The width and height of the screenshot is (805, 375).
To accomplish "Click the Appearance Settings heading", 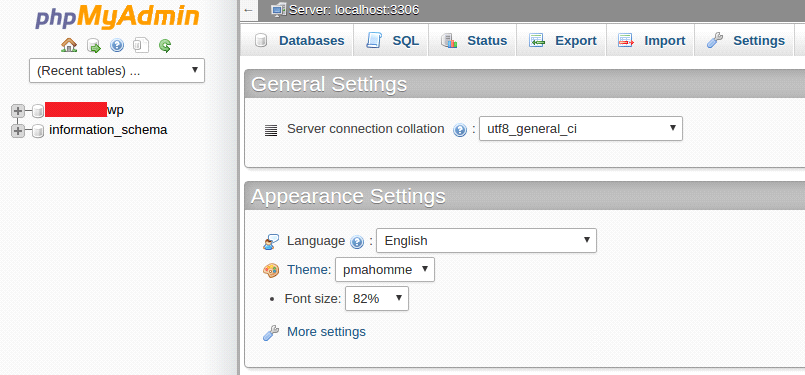I will (x=348, y=196).
